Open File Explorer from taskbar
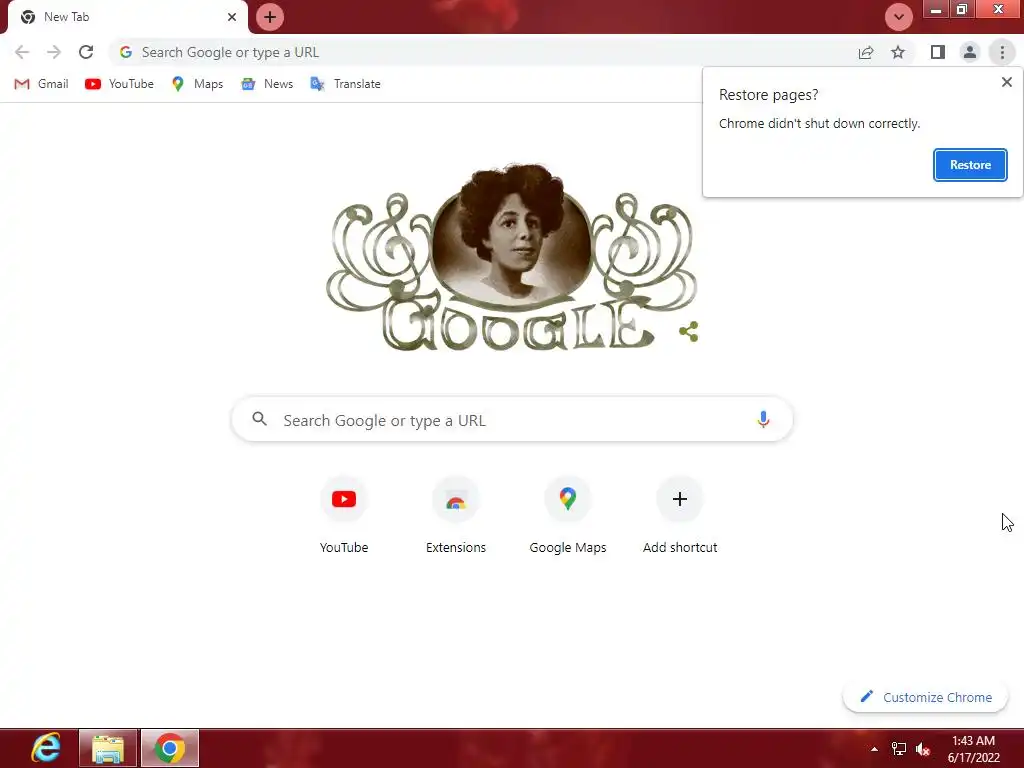This screenshot has width=1024, height=768. point(108,748)
